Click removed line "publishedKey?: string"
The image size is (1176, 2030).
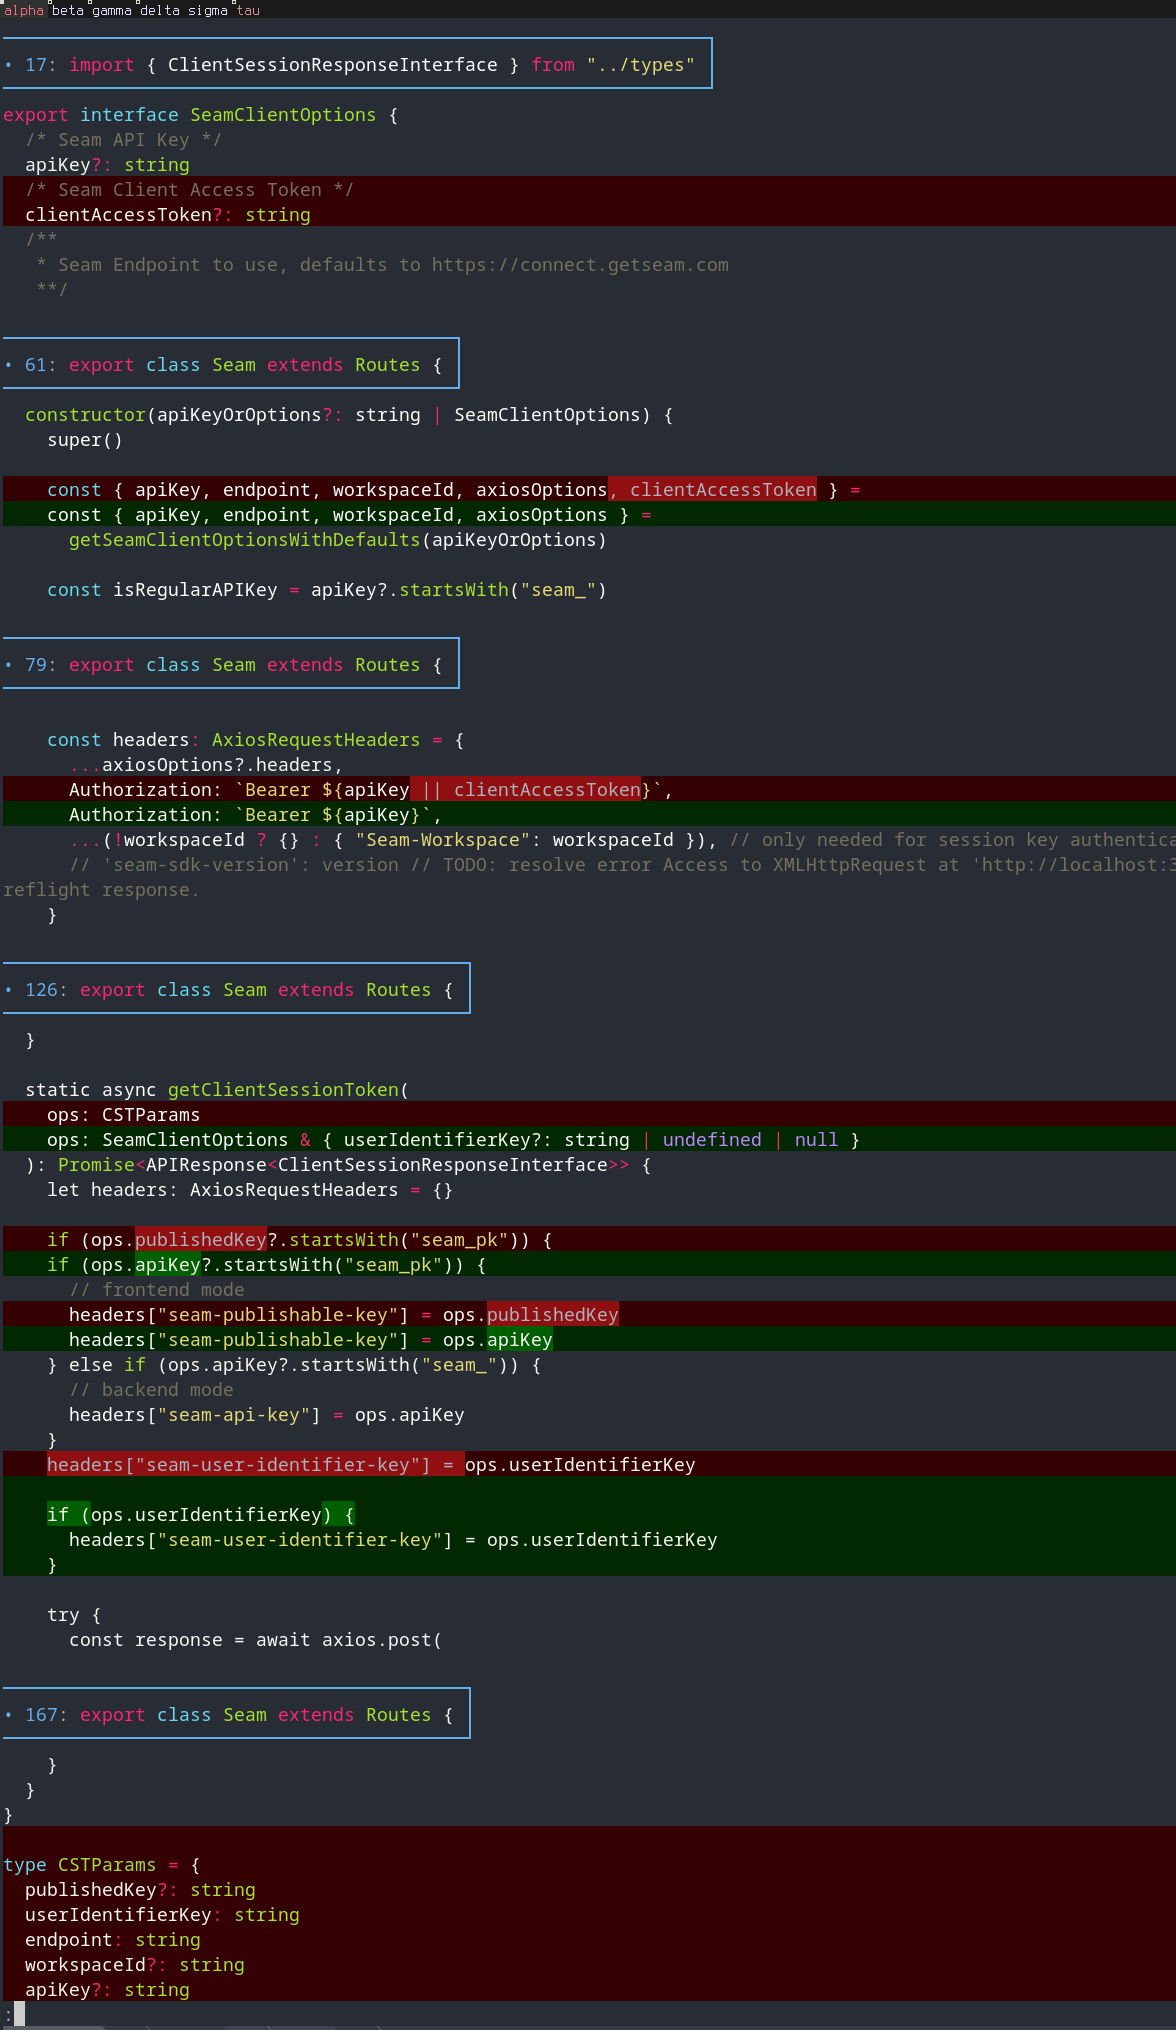(x=140, y=1890)
